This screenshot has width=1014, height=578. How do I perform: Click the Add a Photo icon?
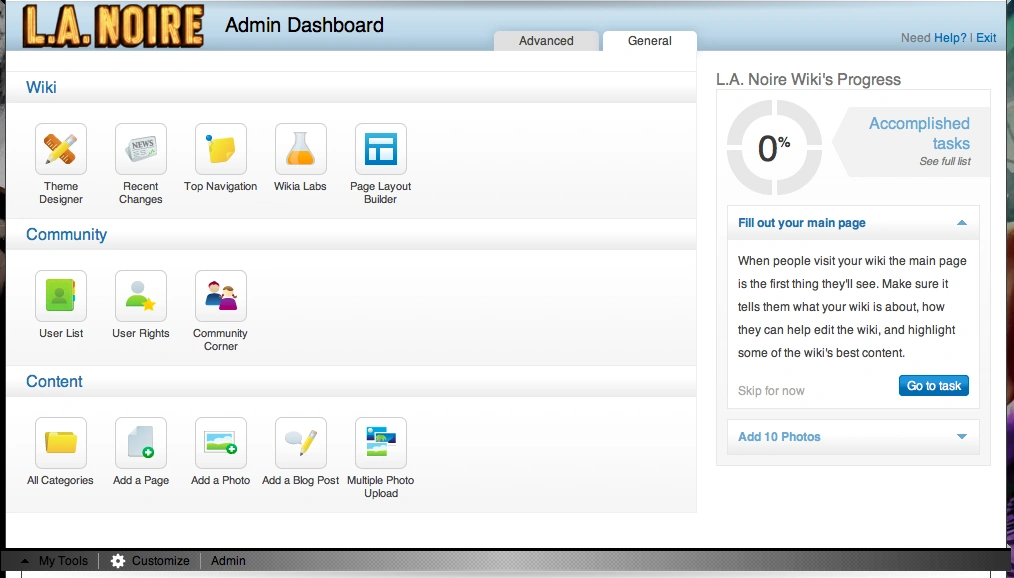[221, 443]
